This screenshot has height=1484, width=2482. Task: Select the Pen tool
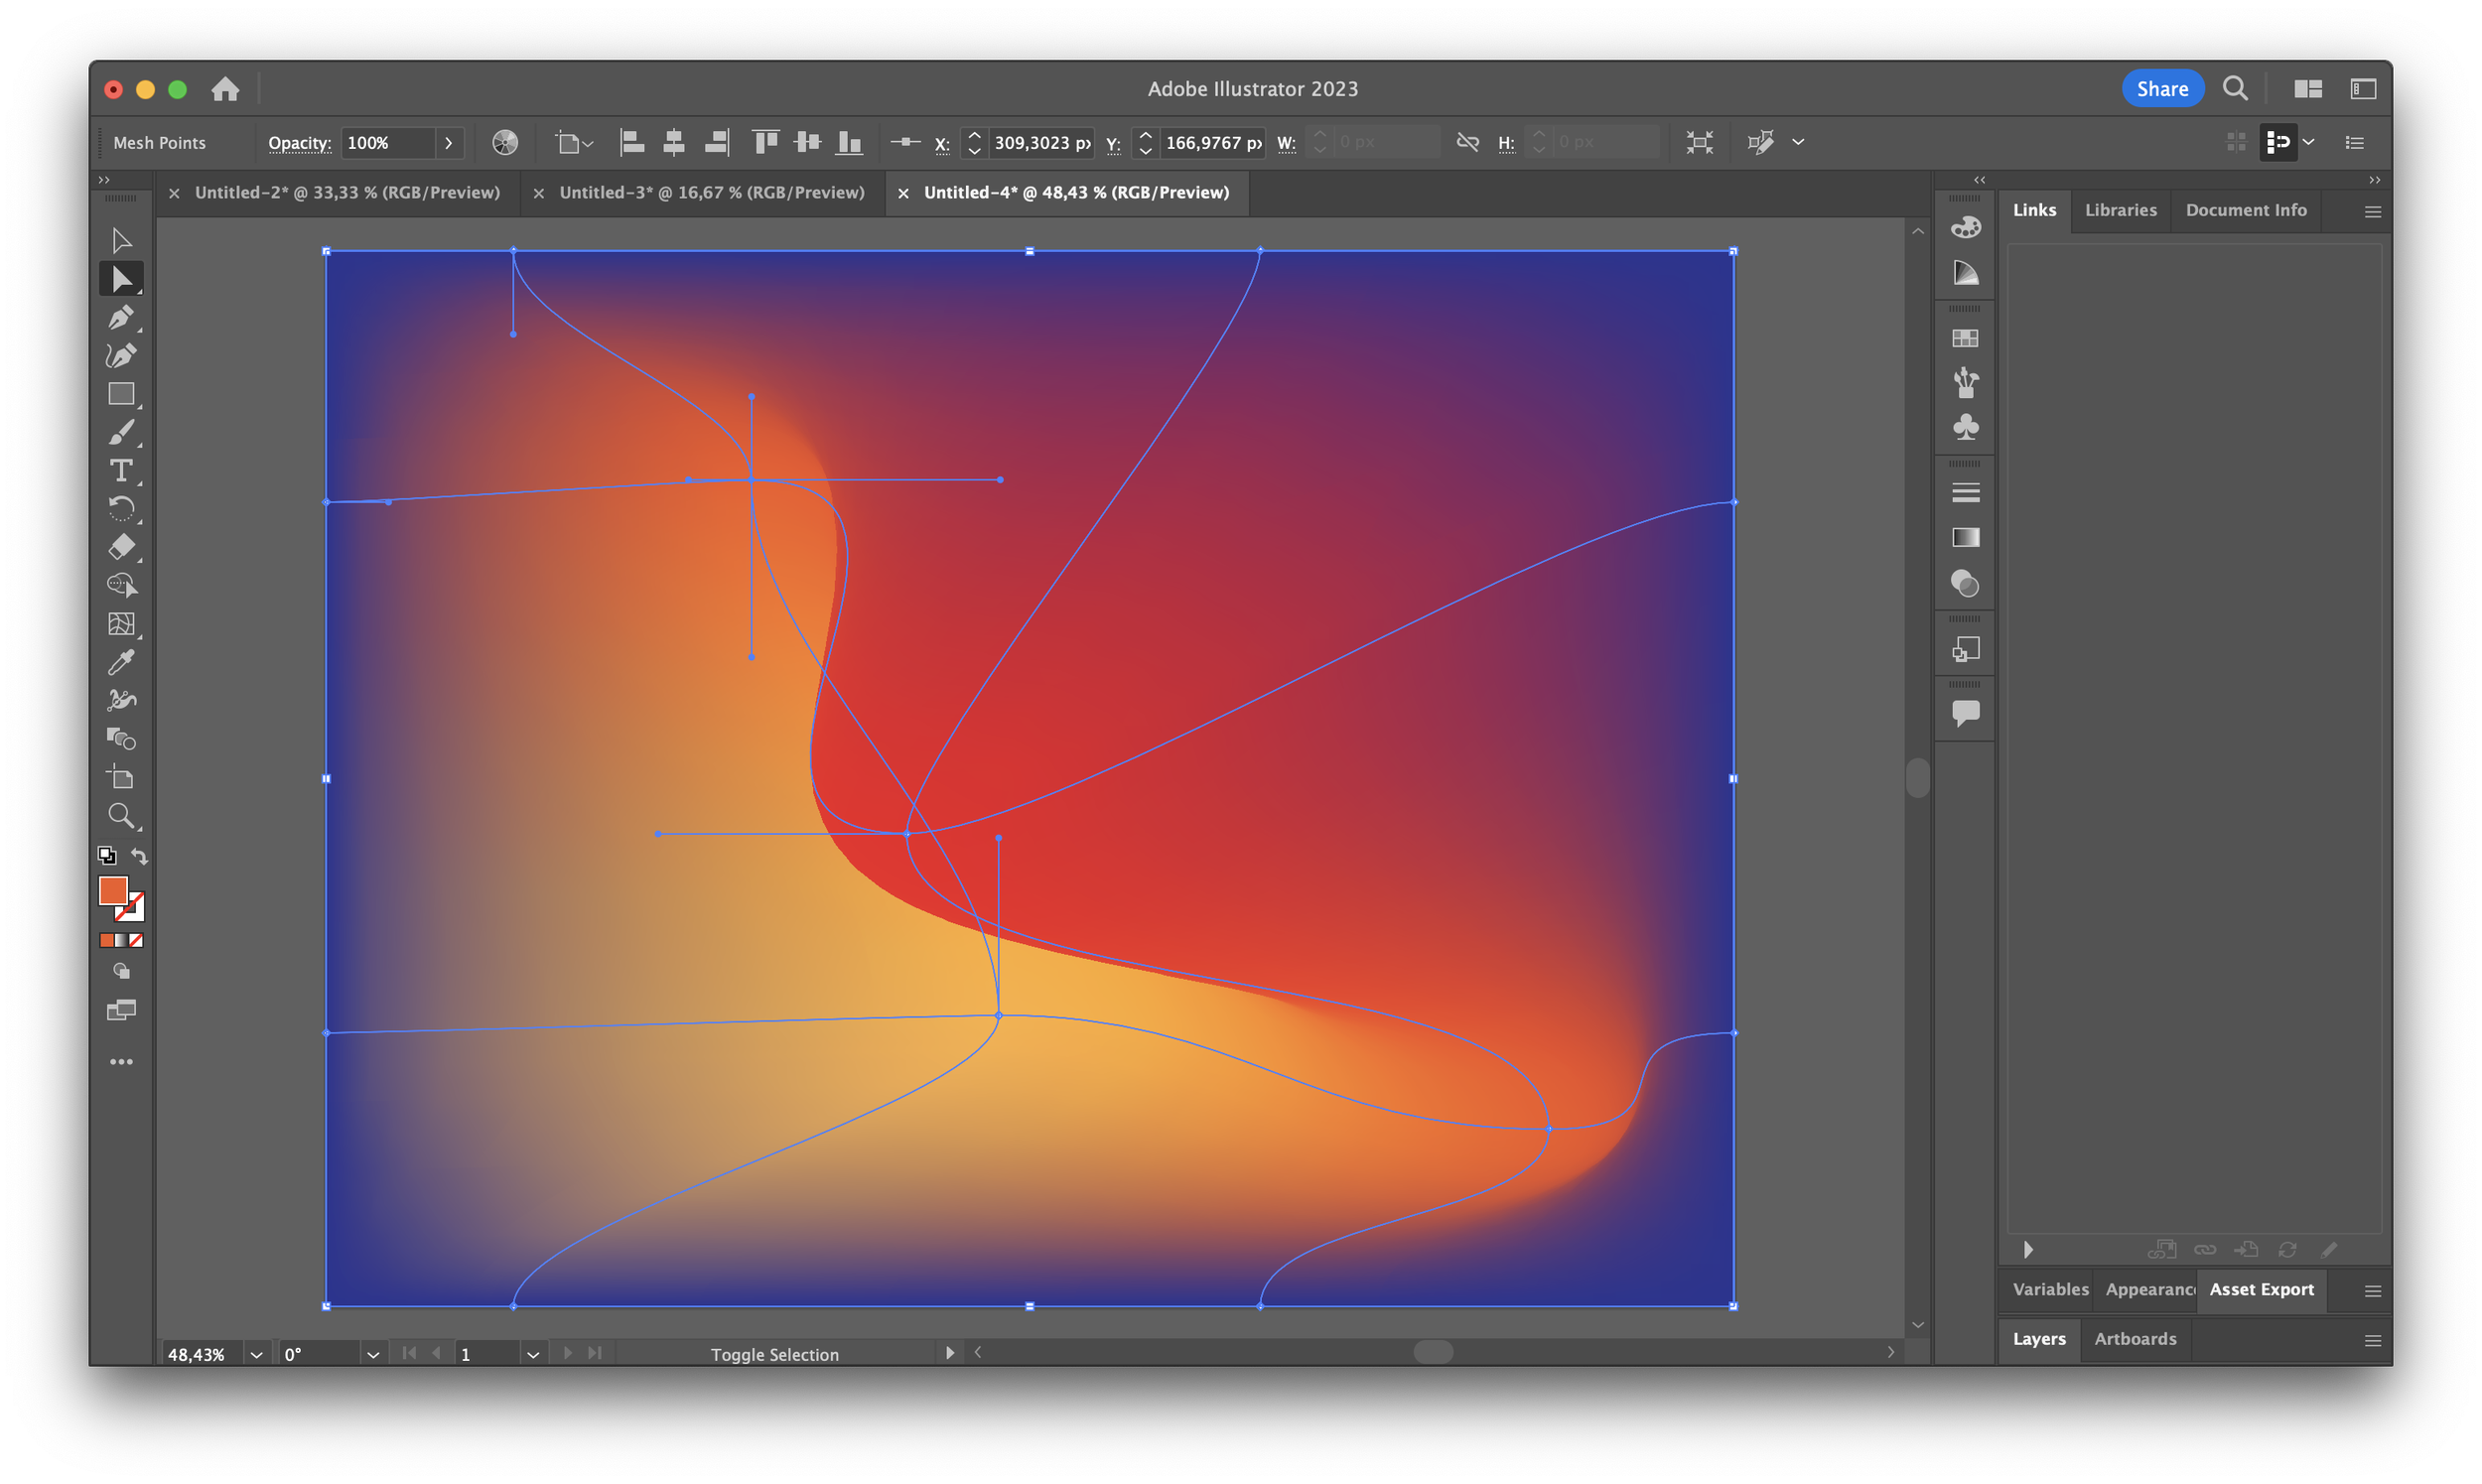pos(122,316)
